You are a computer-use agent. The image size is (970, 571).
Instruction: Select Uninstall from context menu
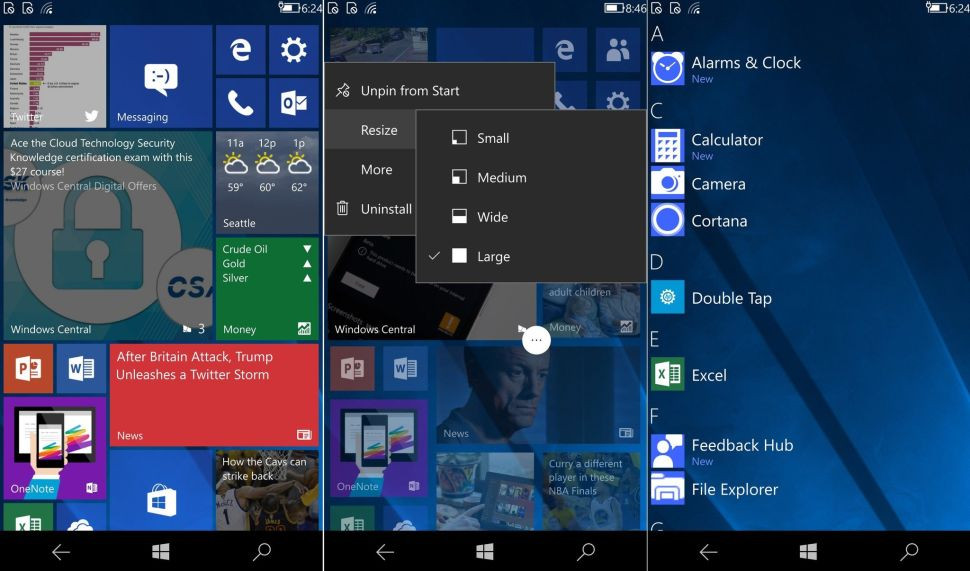point(371,208)
